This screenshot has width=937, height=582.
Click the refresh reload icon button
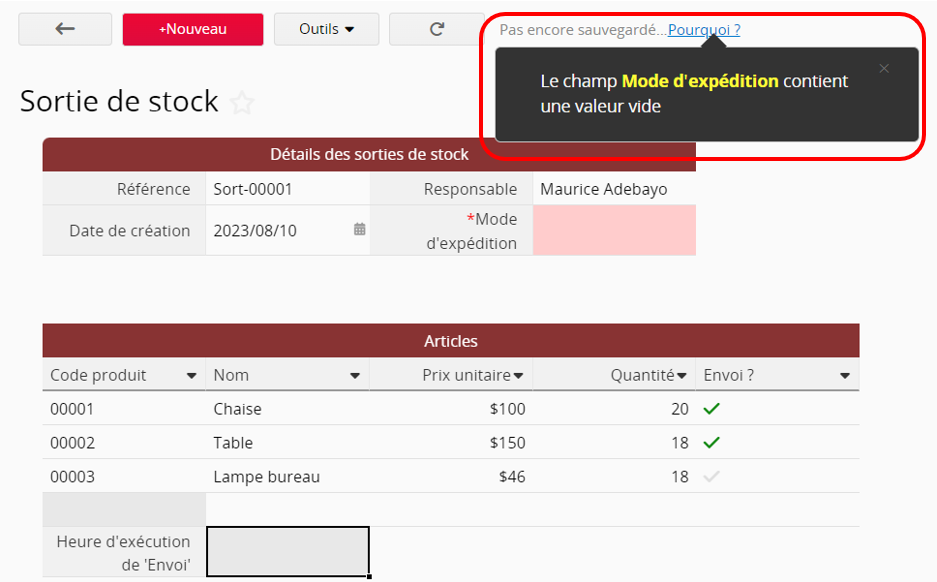tap(436, 29)
